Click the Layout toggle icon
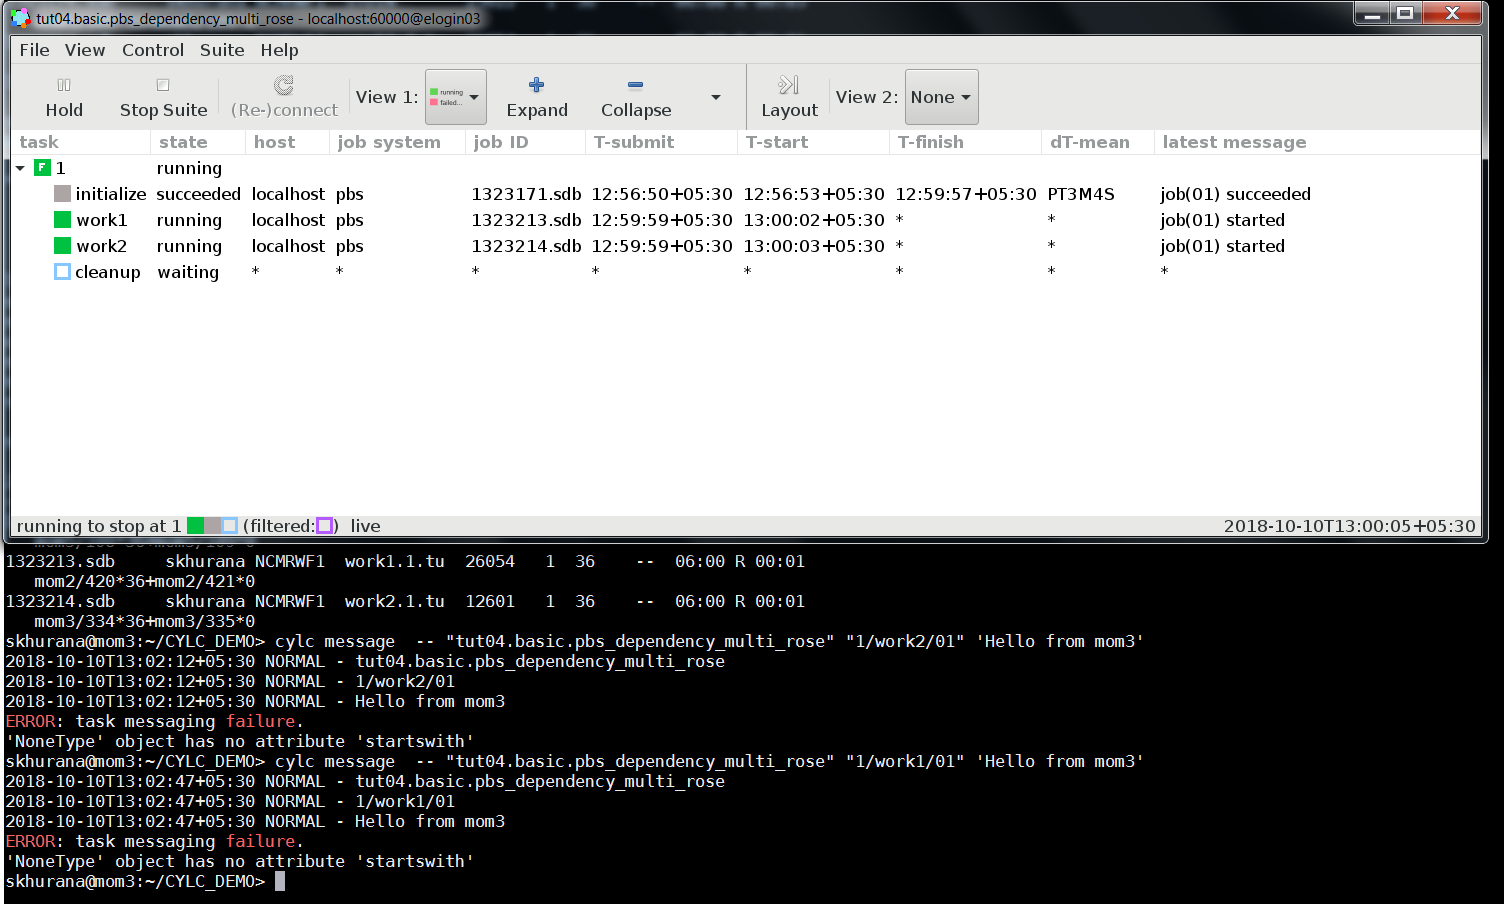The height and width of the screenshot is (904, 1504). click(789, 85)
